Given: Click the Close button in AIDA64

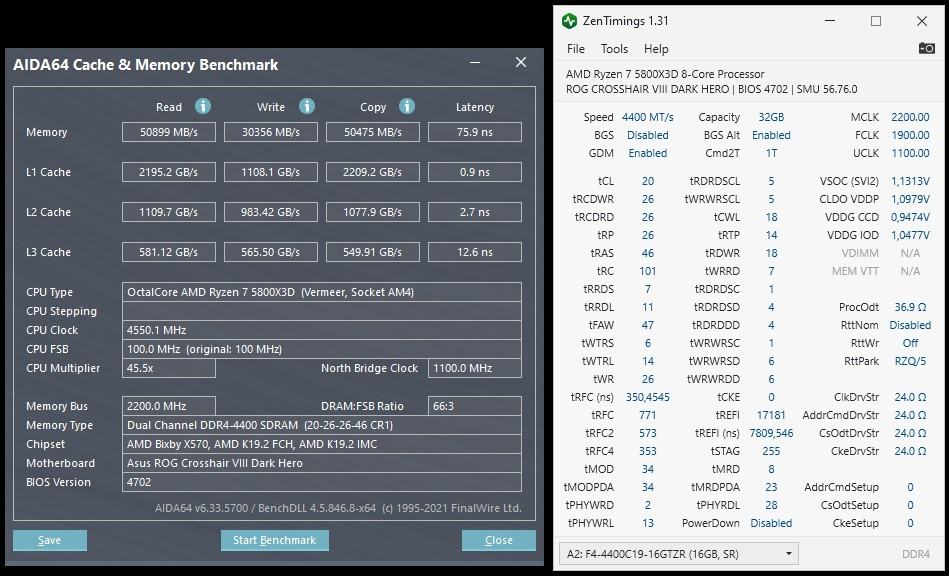Looking at the screenshot, I should coord(499,540).
